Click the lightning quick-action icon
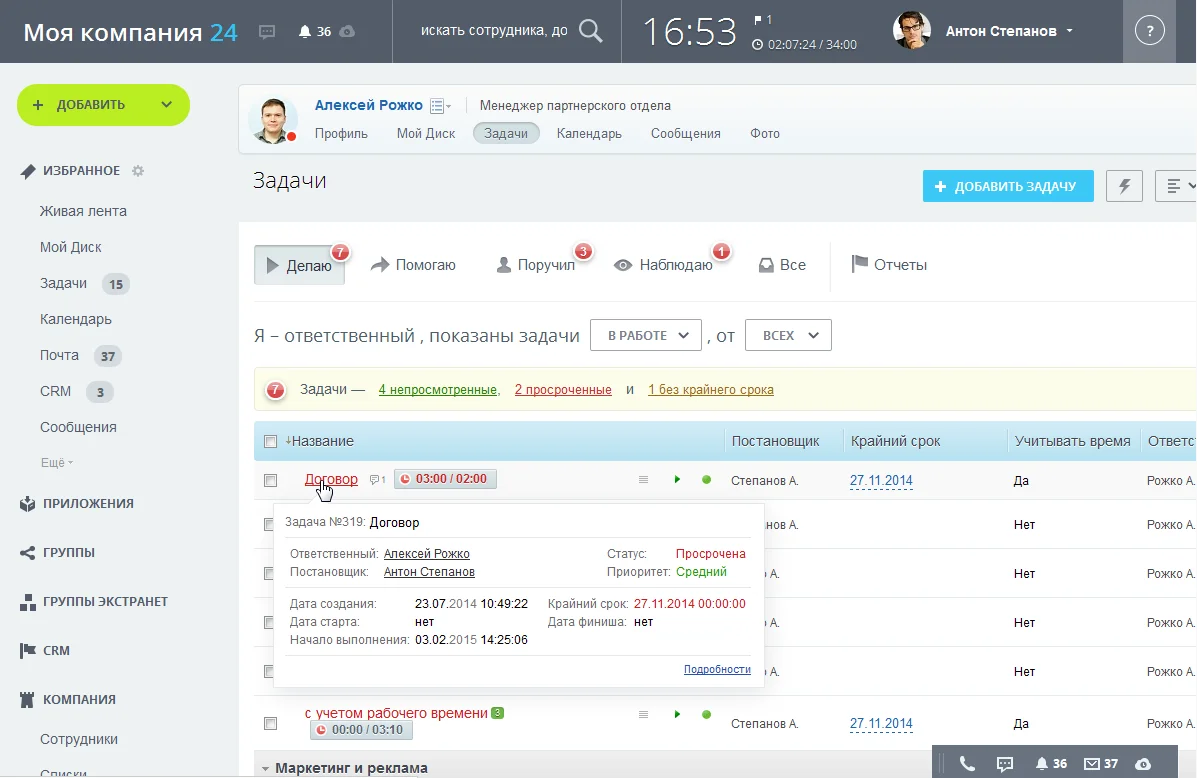Image resolution: width=1197 pixels, height=778 pixels. click(x=1125, y=186)
